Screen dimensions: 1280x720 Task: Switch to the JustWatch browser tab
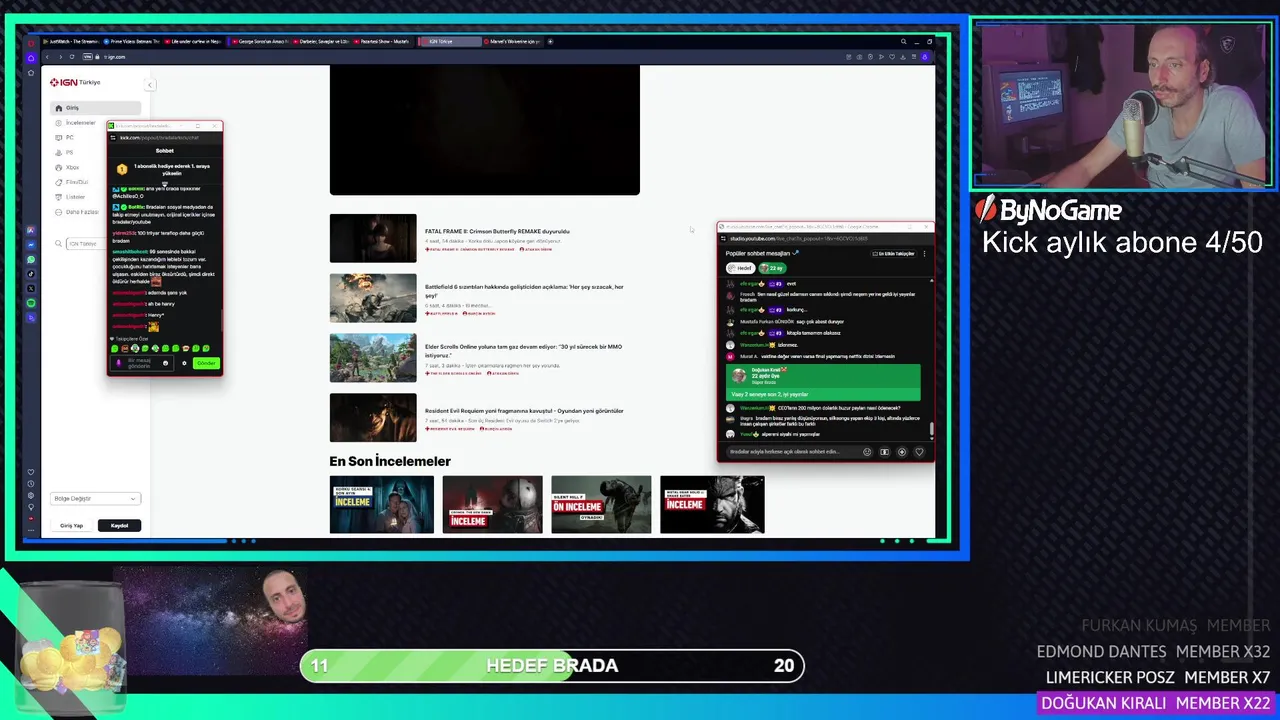[x=70, y=42]
